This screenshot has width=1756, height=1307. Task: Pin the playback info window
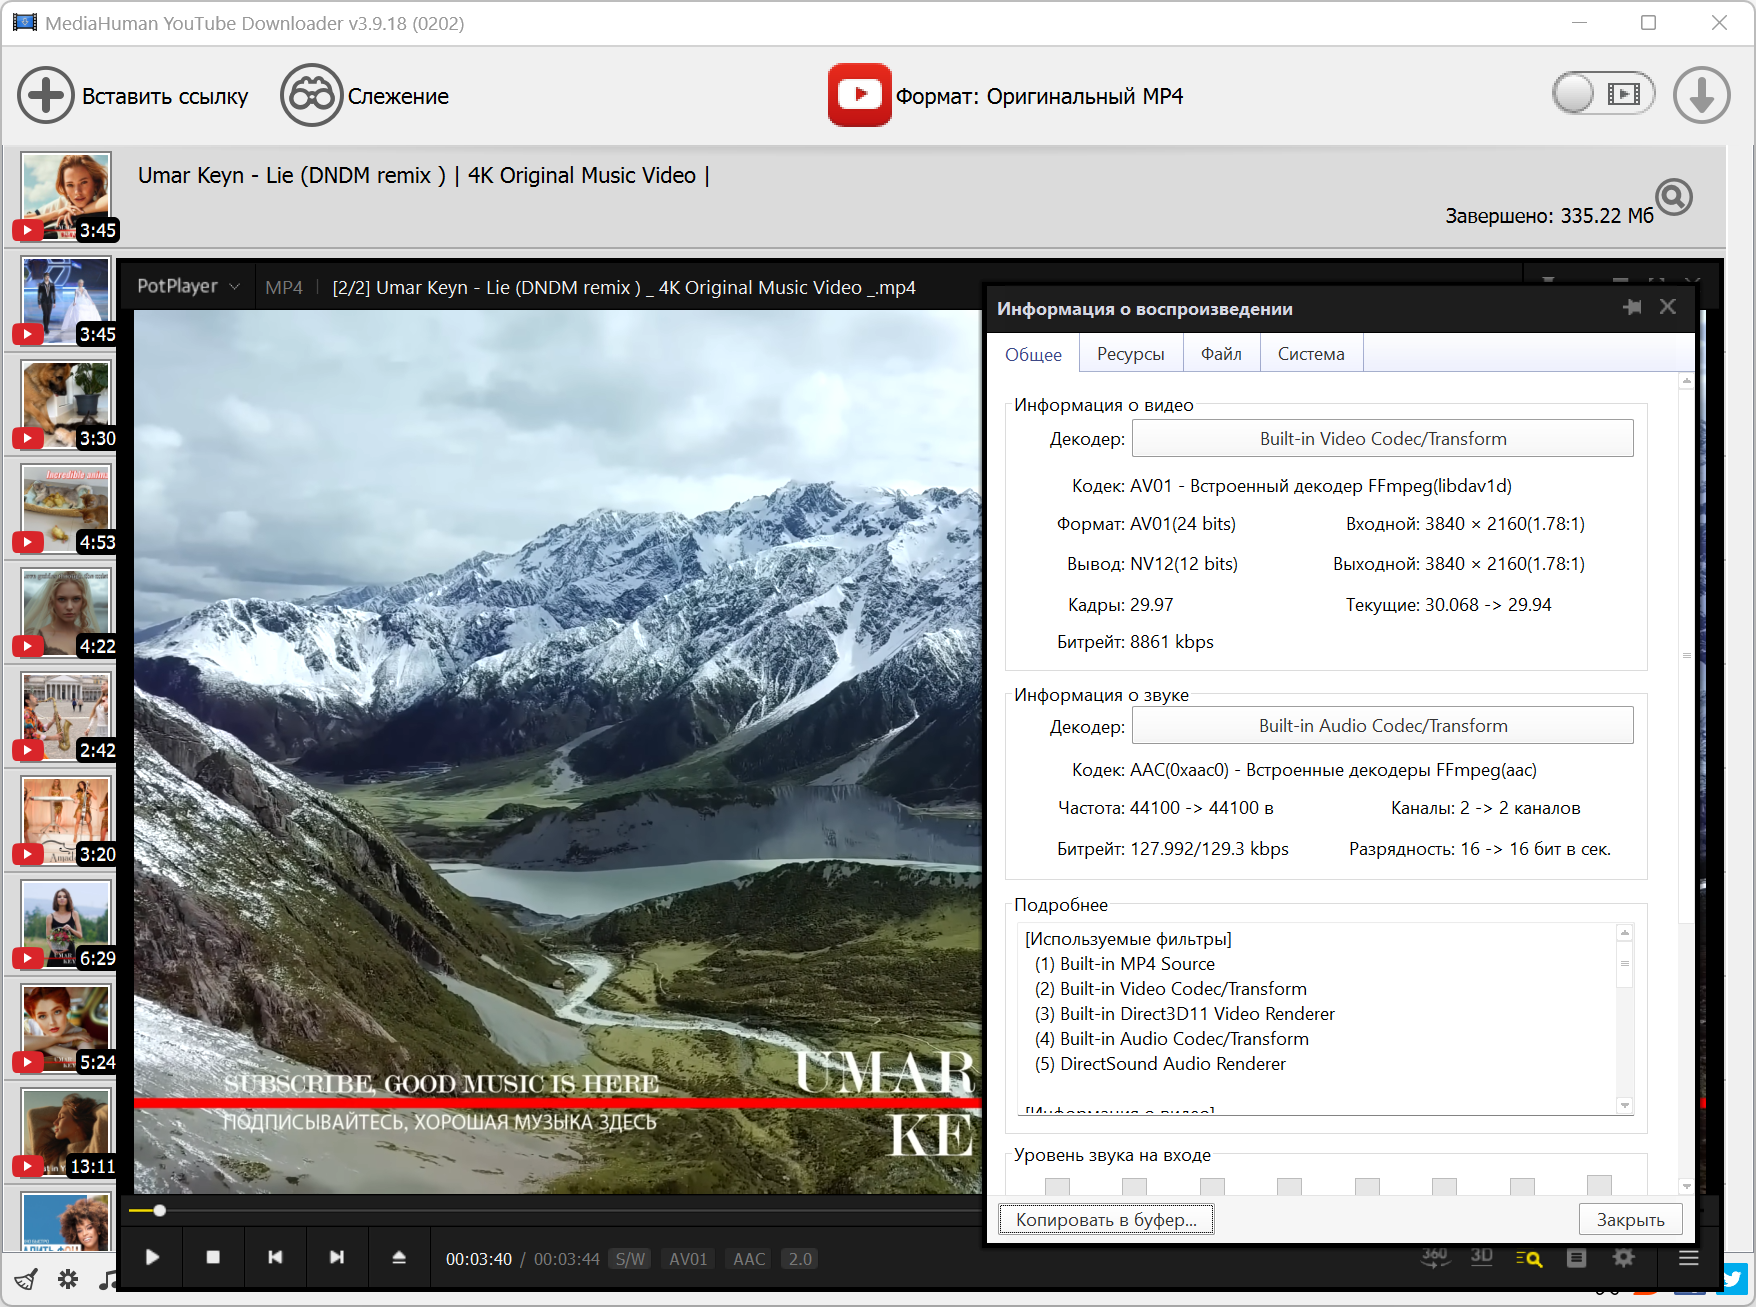tap(1632, 307)
